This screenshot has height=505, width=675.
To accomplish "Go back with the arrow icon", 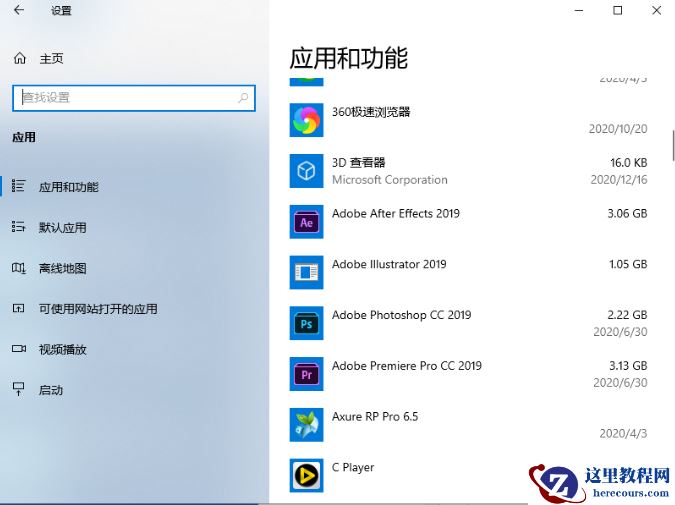I will 19,10.
